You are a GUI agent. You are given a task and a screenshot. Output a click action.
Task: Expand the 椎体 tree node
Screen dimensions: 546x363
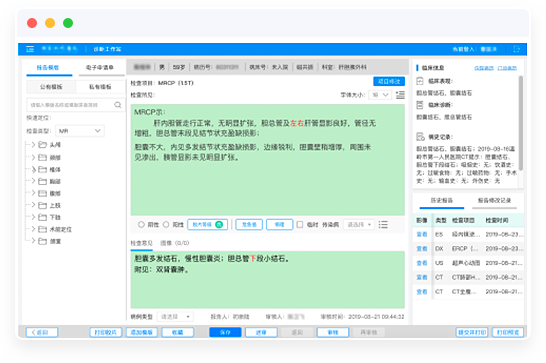33,170
